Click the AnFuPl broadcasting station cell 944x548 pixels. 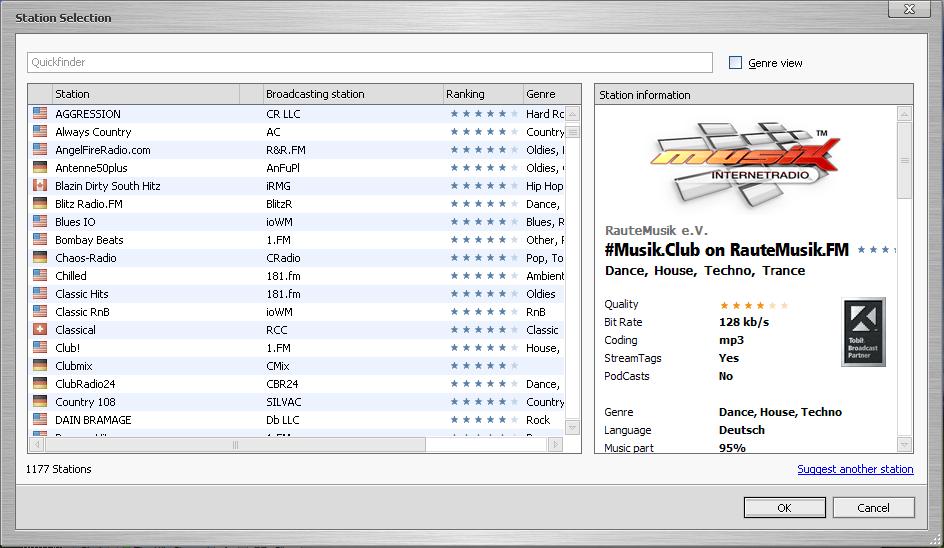click(x=282, y=168)
